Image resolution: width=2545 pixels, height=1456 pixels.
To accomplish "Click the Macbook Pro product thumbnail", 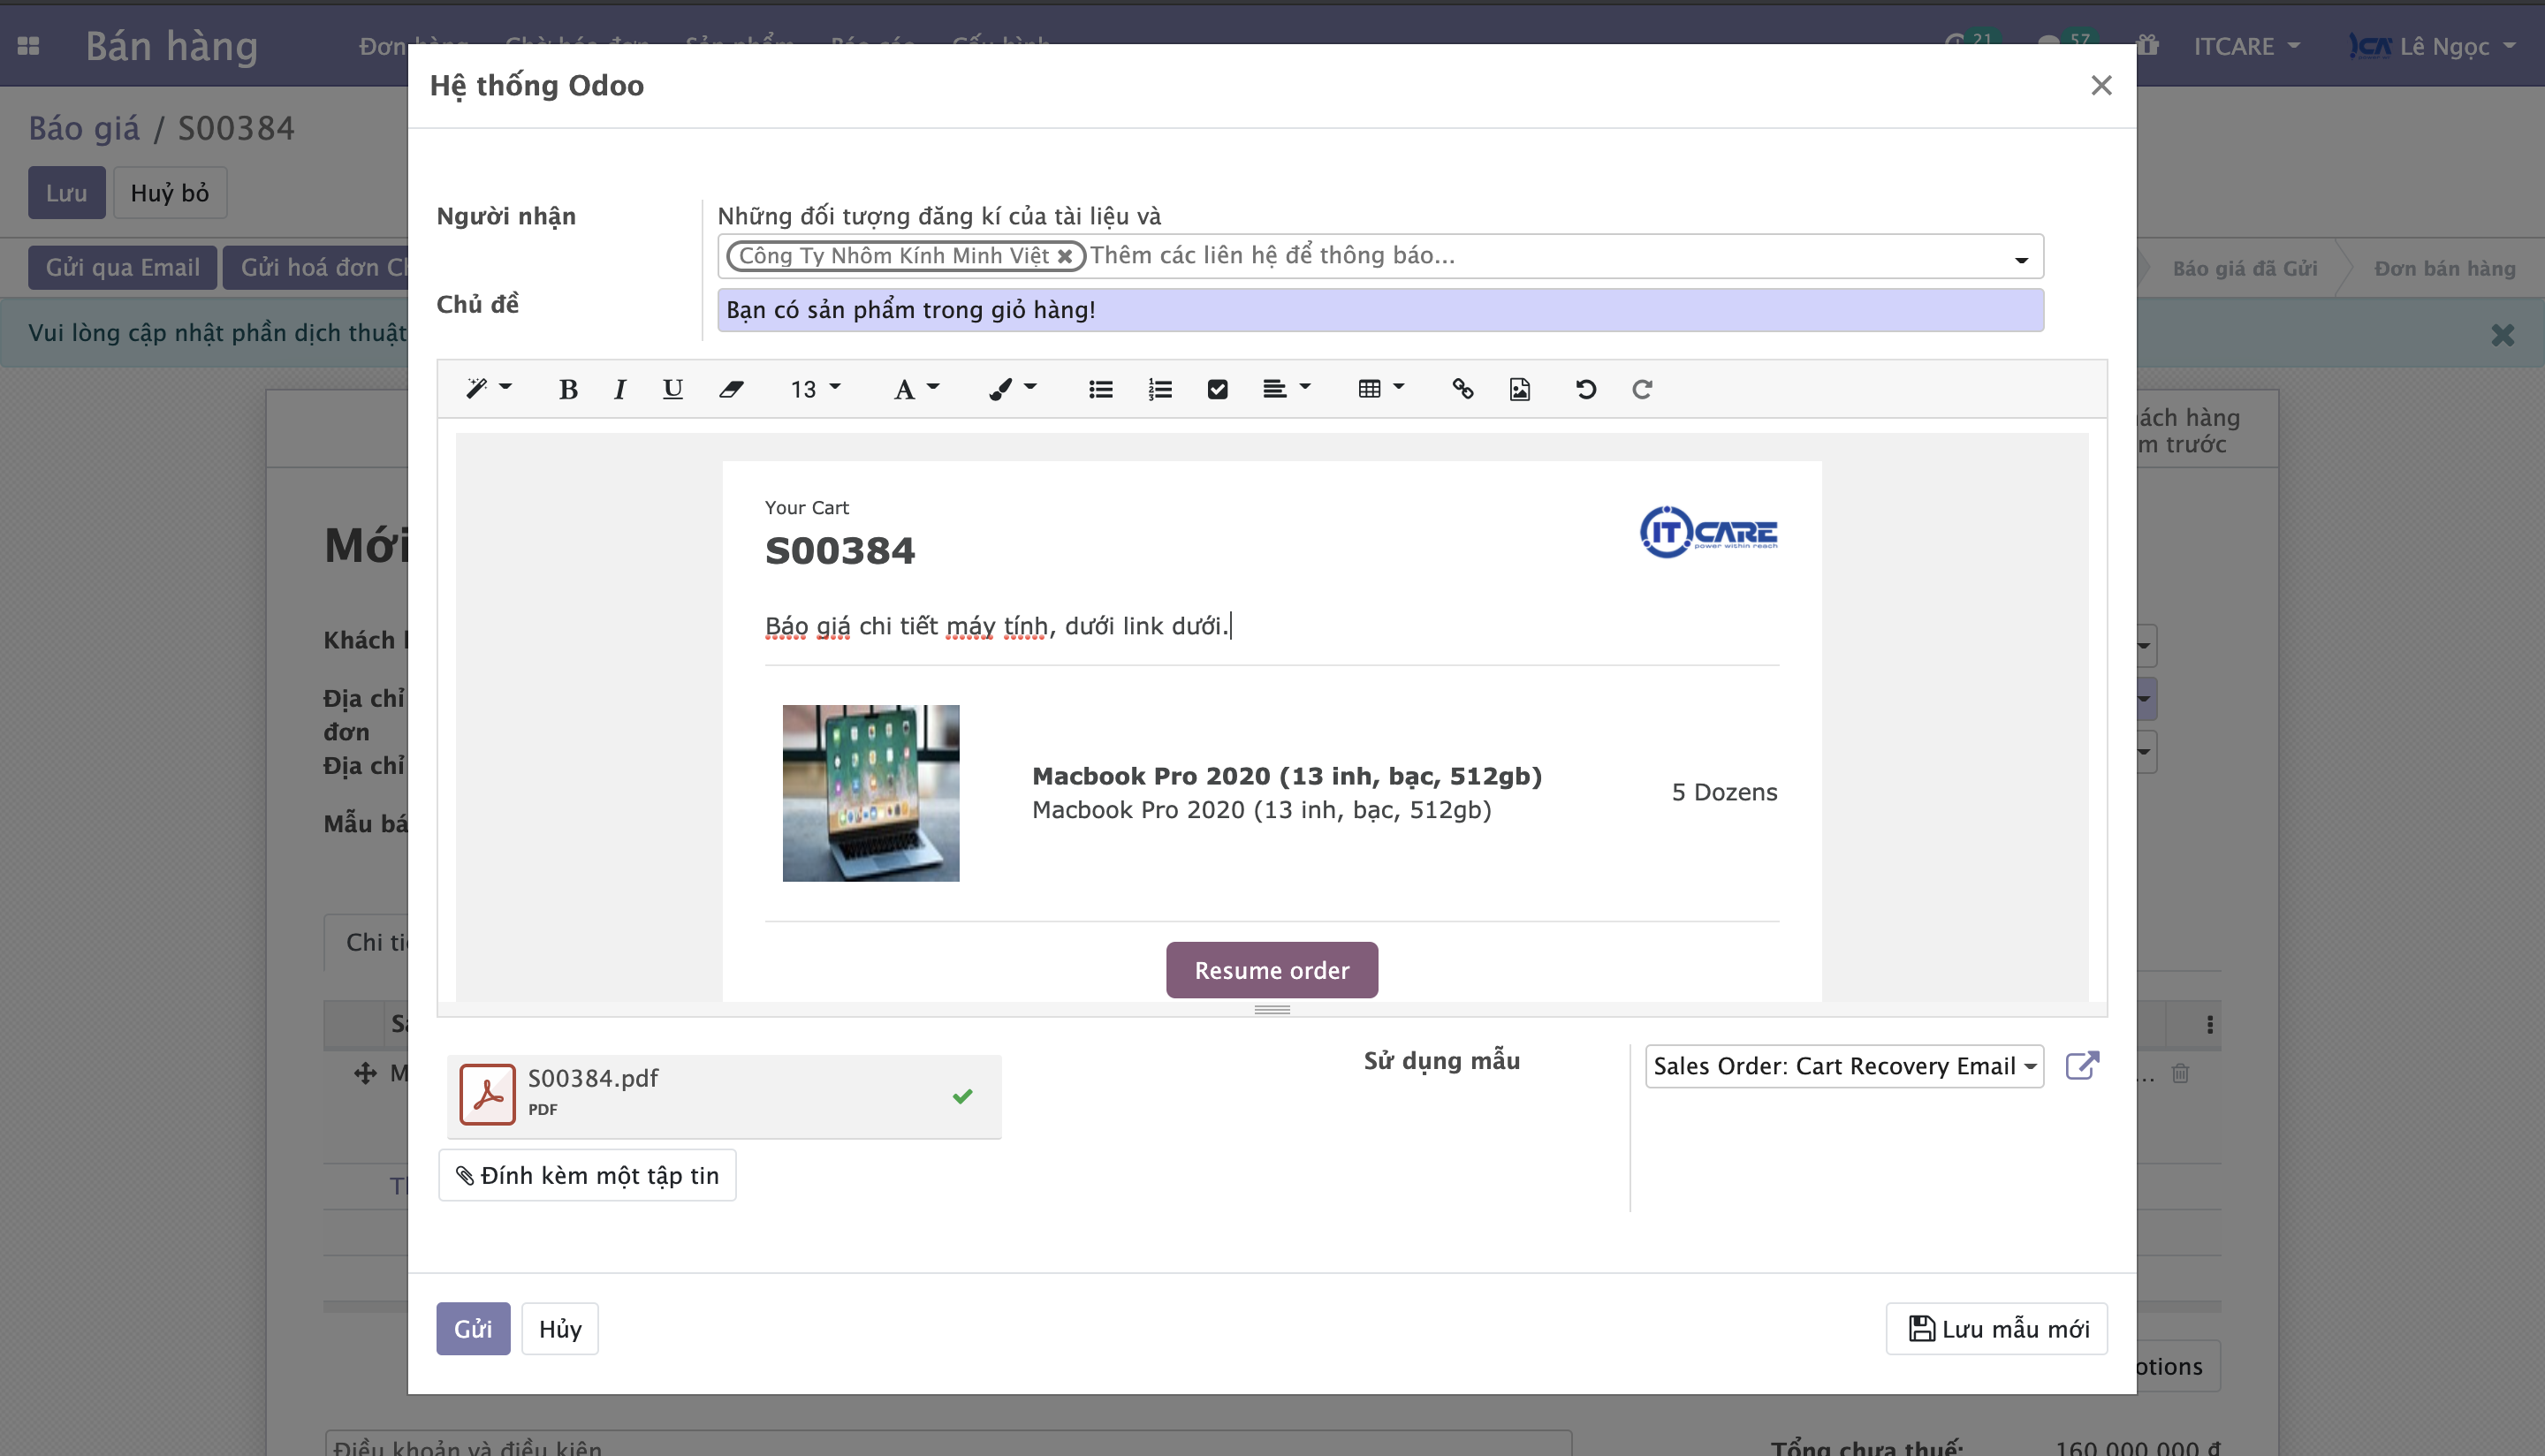I will click(x=871, y=793).
